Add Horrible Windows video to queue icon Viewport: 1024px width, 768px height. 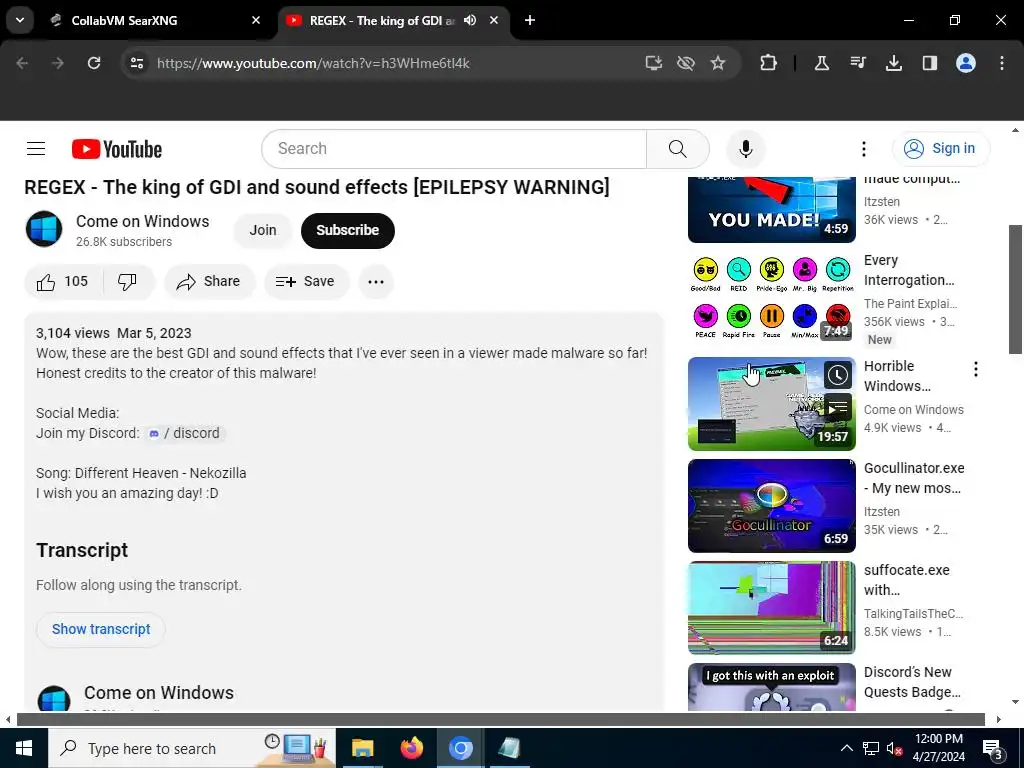click(837, 408)
